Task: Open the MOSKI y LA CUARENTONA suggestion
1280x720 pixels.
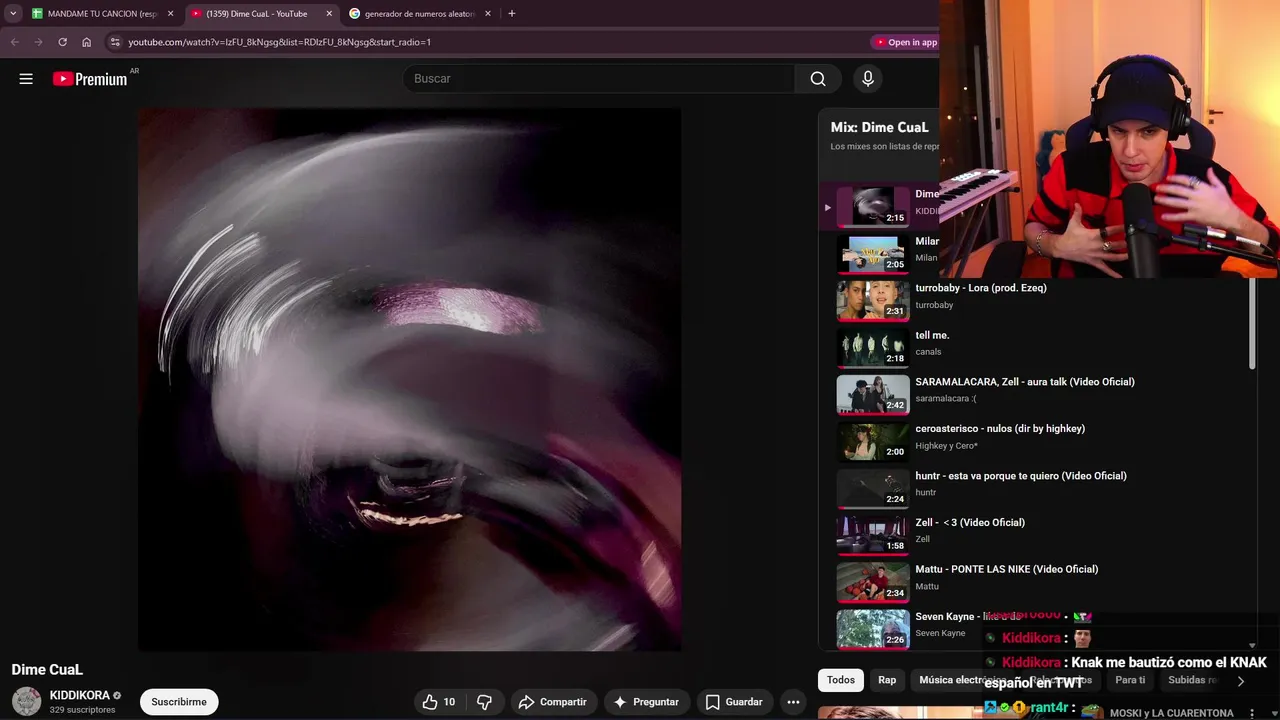Action: click(1171, 713)
